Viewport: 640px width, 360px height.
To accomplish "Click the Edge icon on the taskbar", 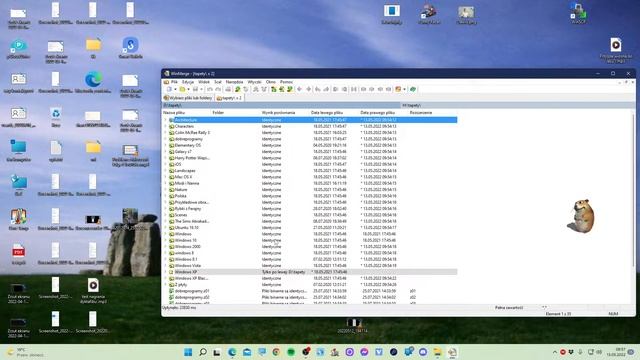I will (232, 352).
